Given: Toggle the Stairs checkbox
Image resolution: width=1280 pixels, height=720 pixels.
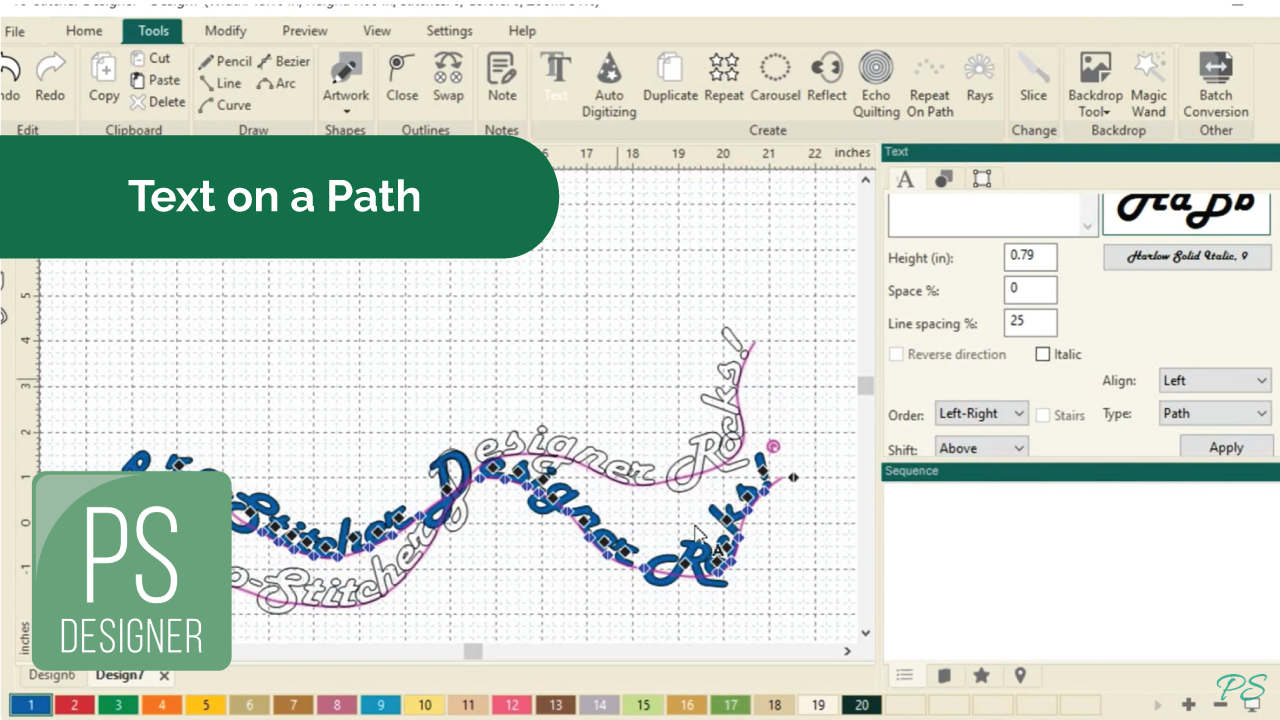Looking at the screenshot, I should (x=1043, y=415).
